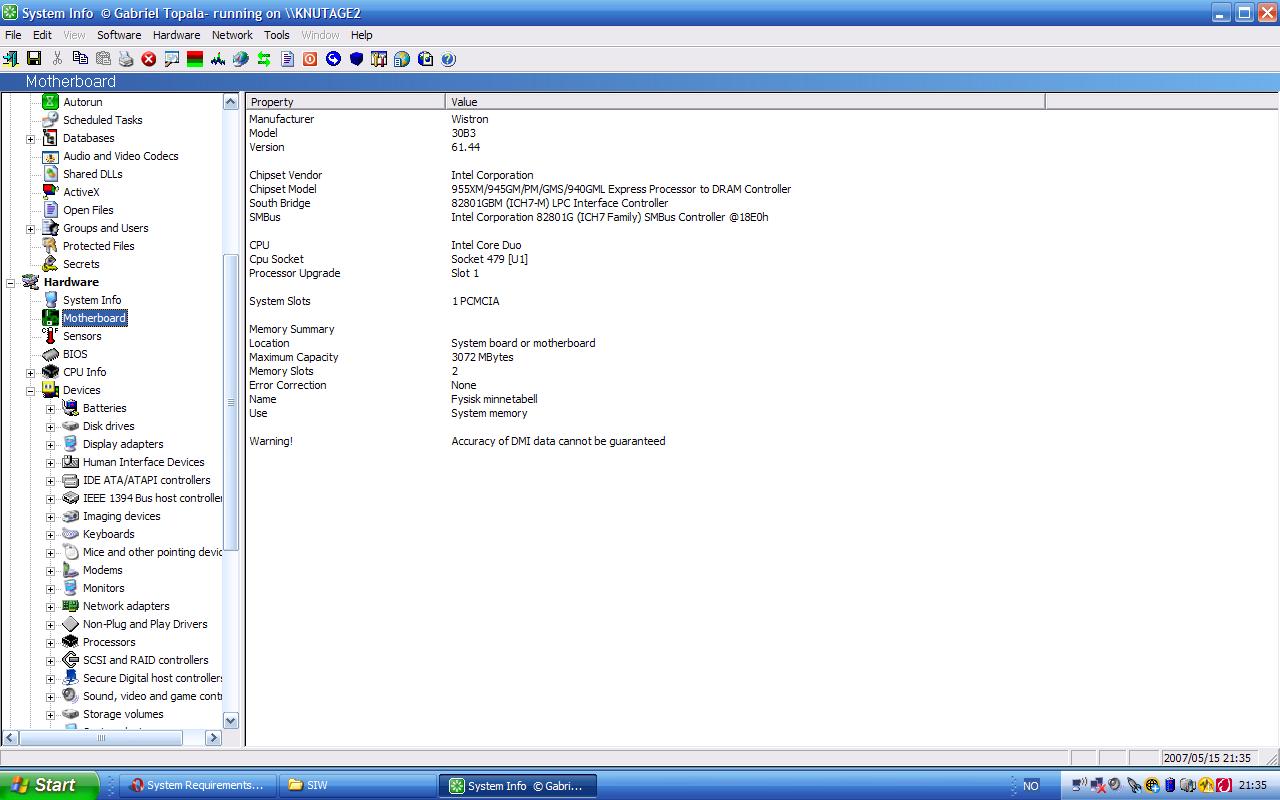Expand the Imaging devices node
This screenshot has width=1280, height=800.
pyautogui.click(x=50, y=517)
